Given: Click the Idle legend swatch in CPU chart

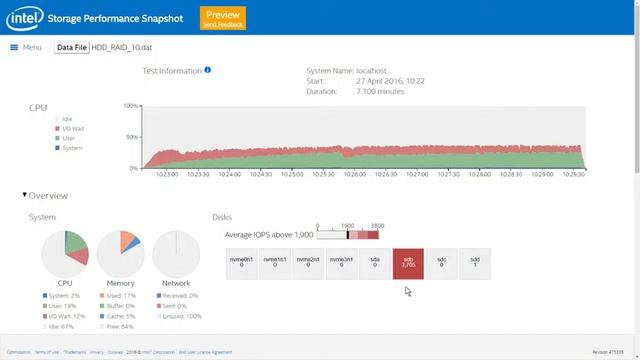Looking at the screenshot, I should pyautogui.click(x=57, y=119).
